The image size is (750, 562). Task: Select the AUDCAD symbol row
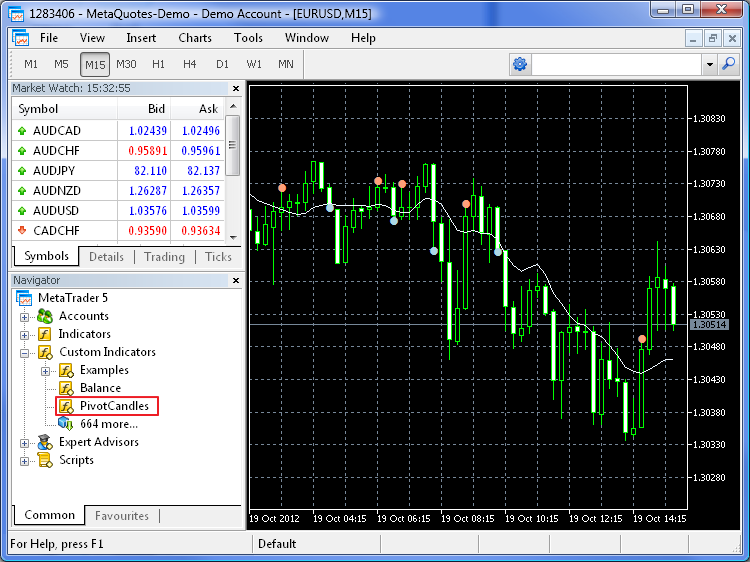(118, 131)
